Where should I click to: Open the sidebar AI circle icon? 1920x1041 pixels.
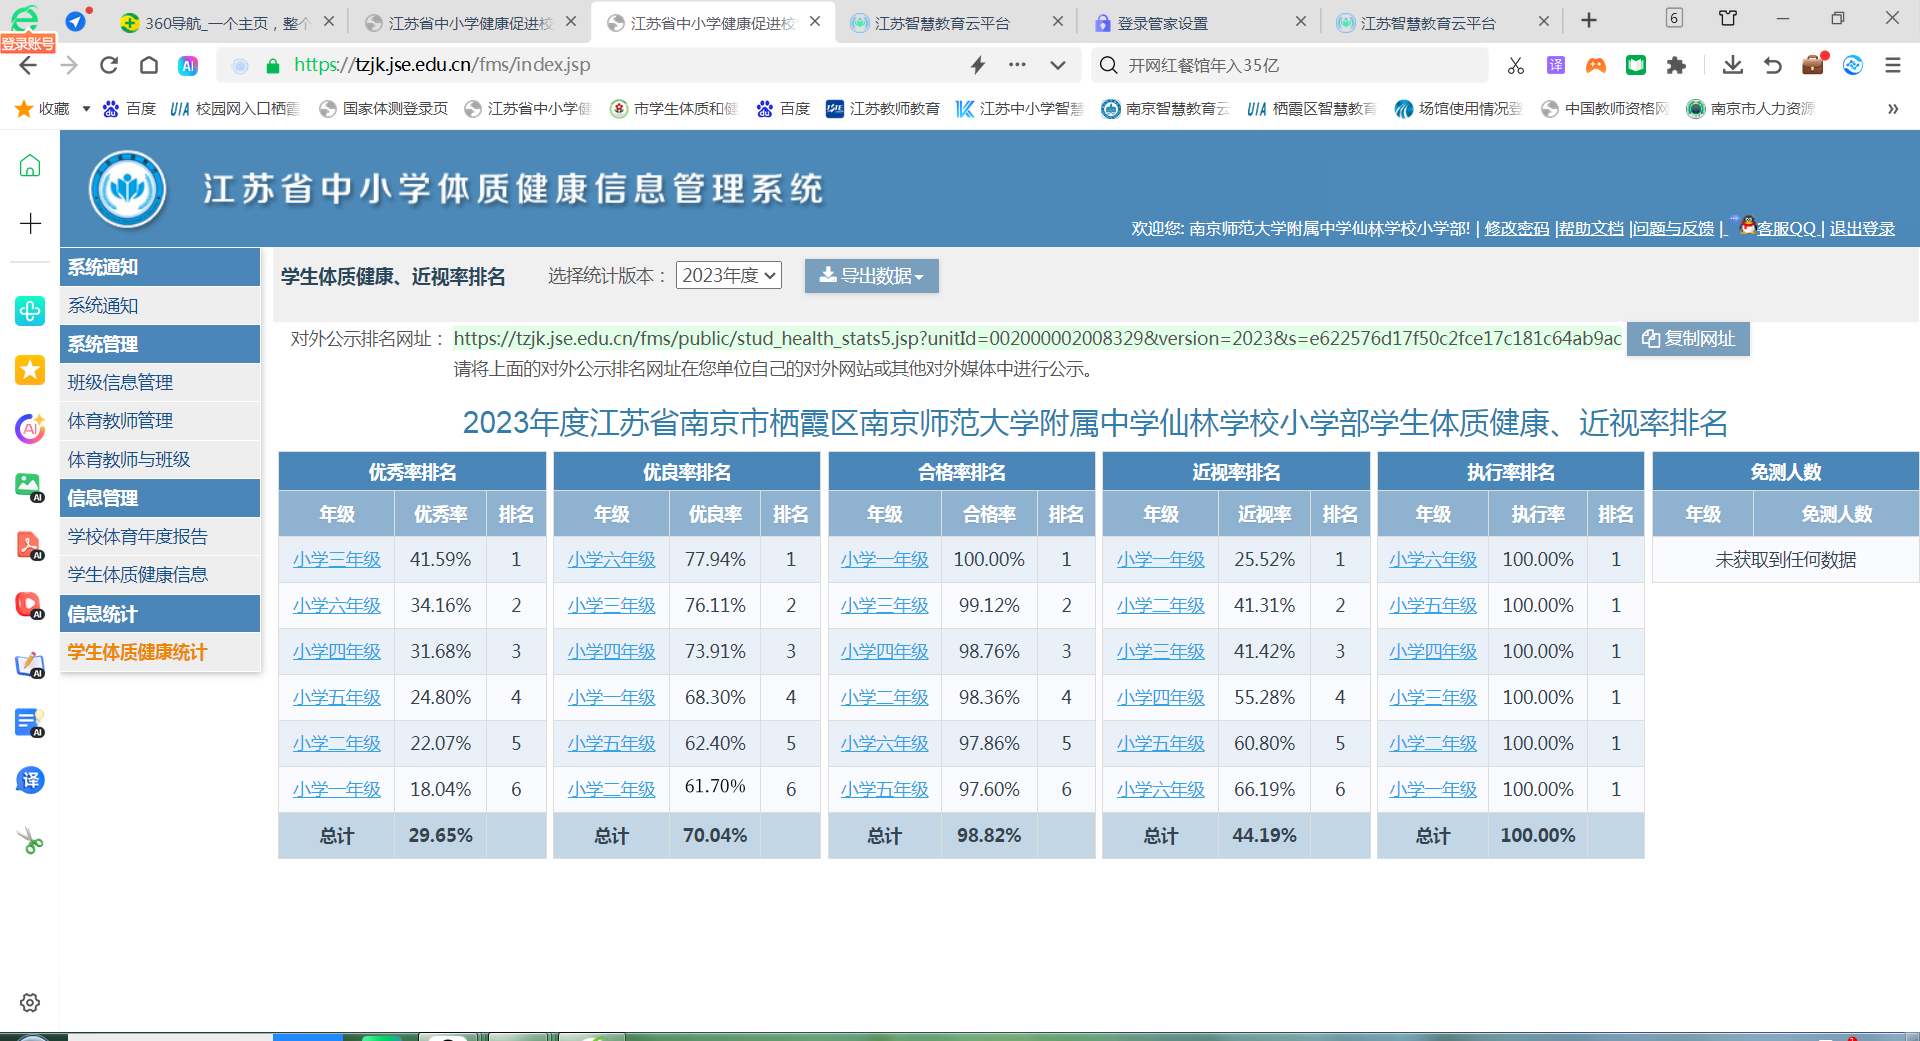pyautogui.click(x=30, y=429)
